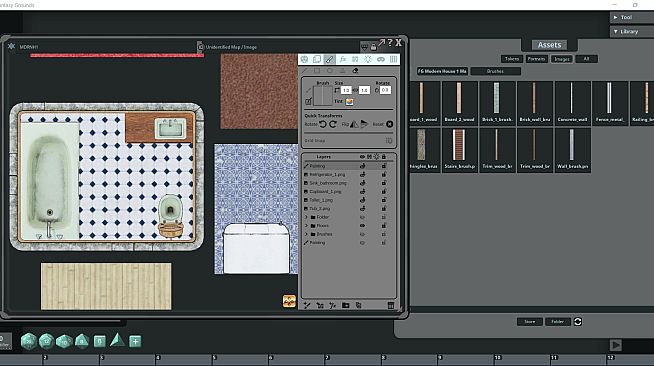
Task: Rotate brush clockwise in Quick Transforms
Action: point(333,124)
